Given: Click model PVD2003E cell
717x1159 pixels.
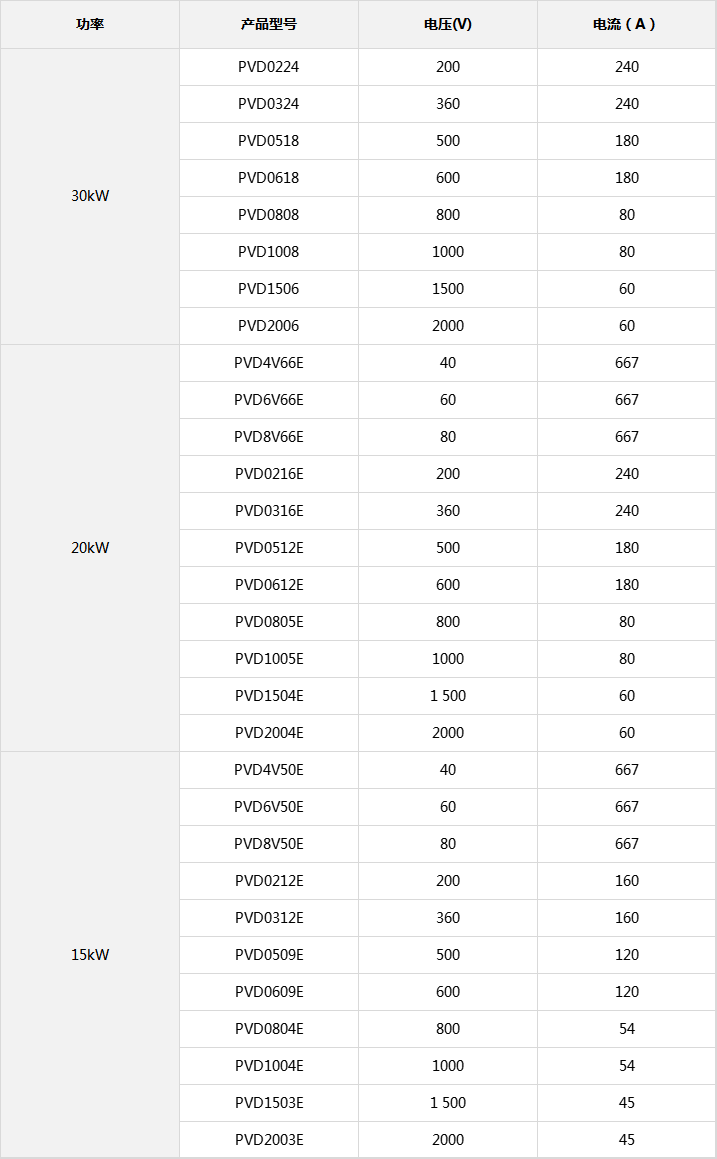Looking at the screenshot, I should point(268,1139).
